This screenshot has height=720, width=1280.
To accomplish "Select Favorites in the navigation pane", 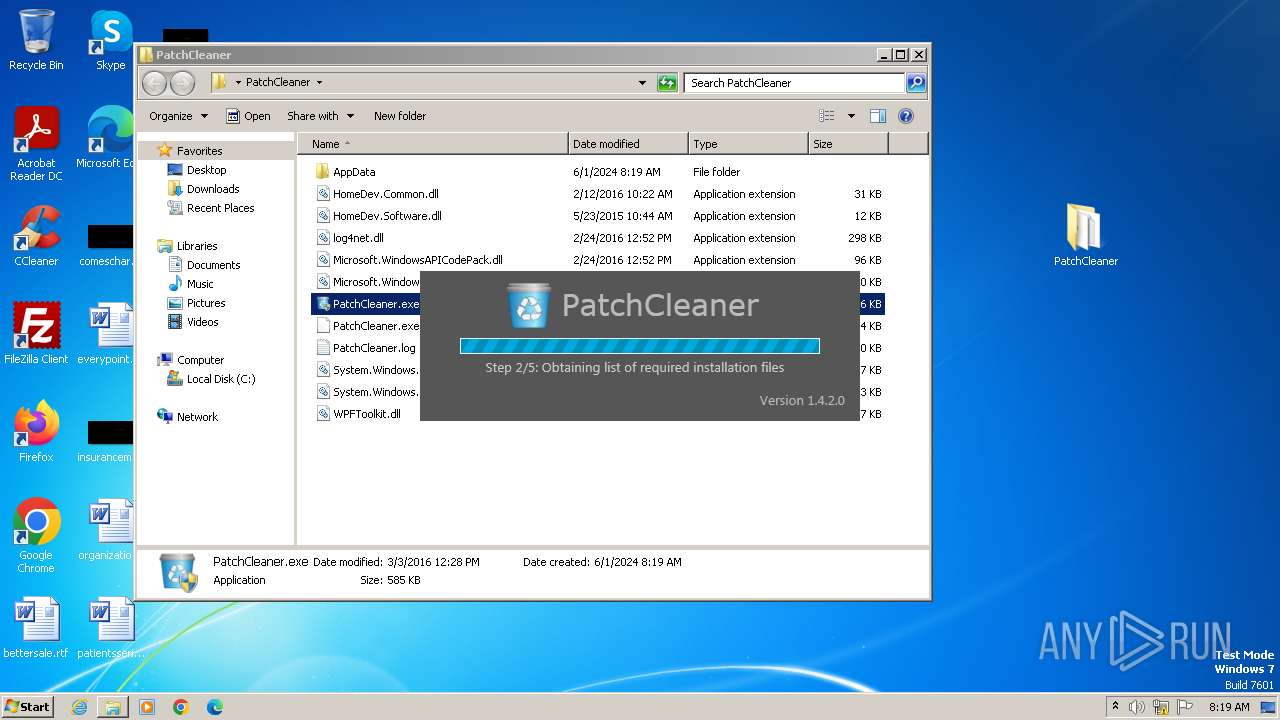I will pyautogui.click(x=199, y=151).
